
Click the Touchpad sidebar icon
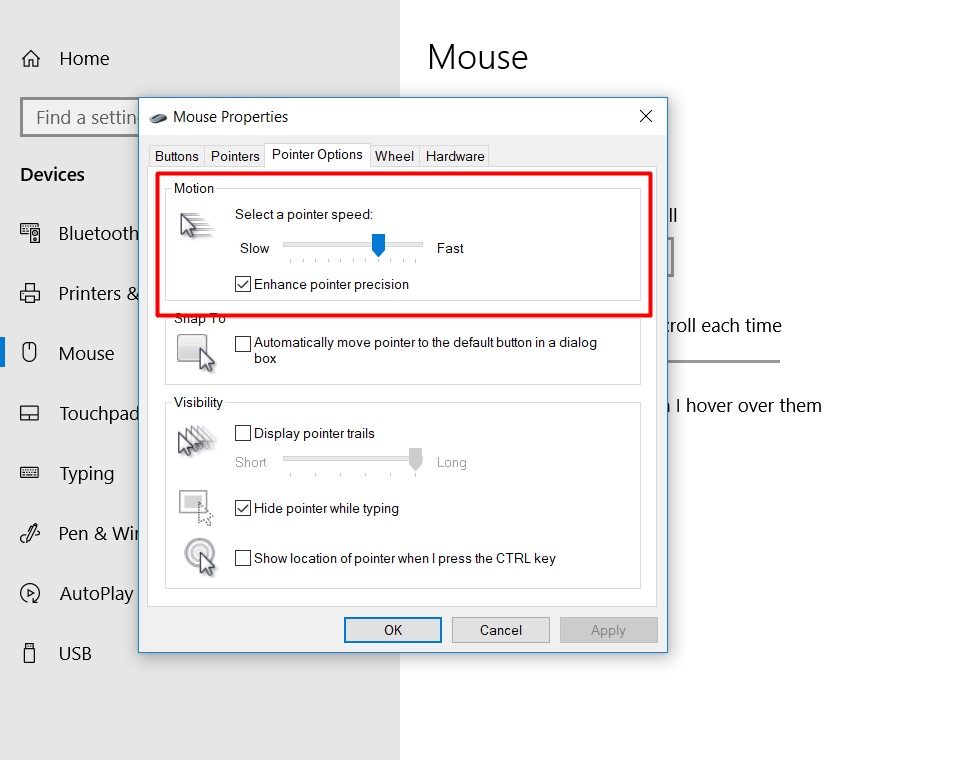pyautogui.click(x=31, y=413)
